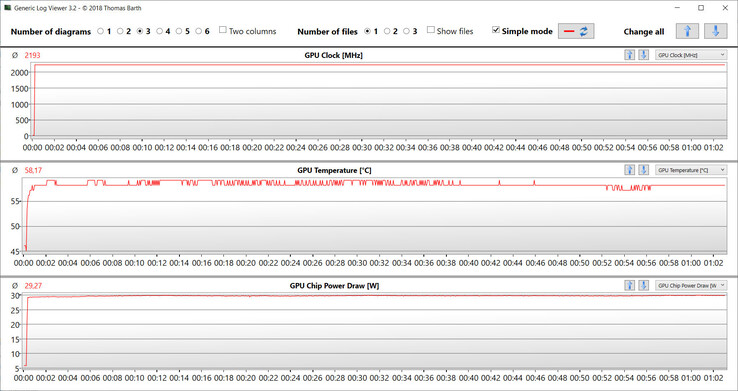Click the Number of diagrams label
738x391 pixels.
point(50,32)
